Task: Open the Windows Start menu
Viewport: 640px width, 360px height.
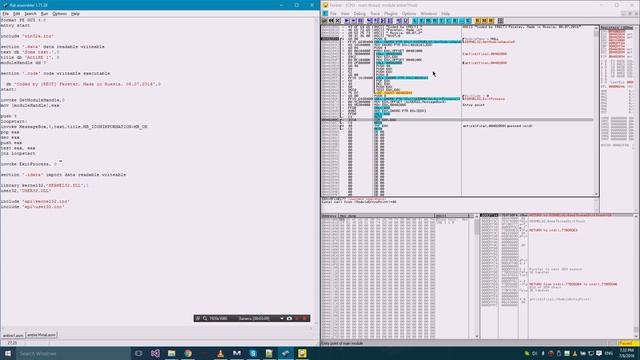Action: click(x=8, y=353)
